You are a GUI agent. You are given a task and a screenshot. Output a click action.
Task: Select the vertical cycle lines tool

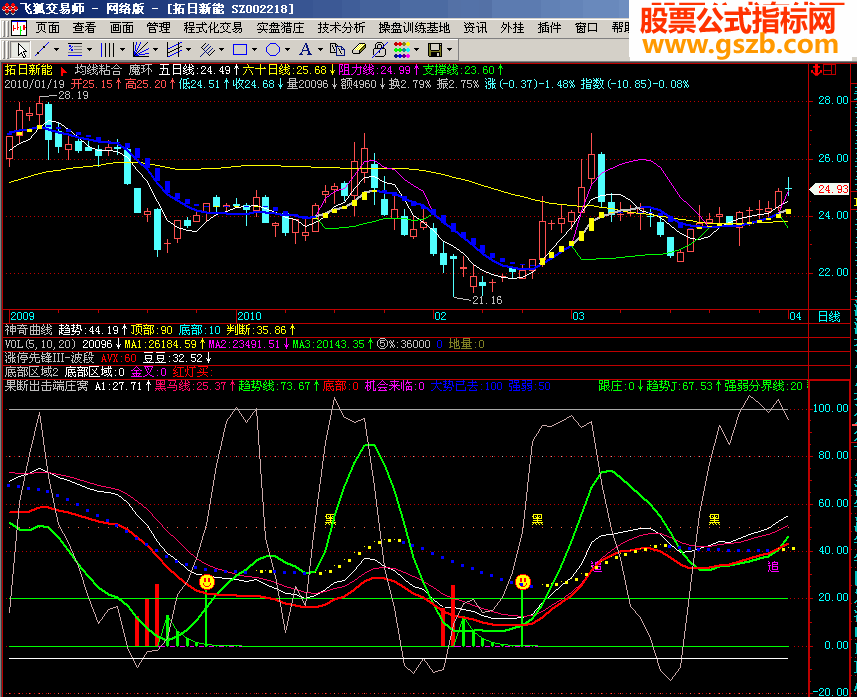point(107,50)
